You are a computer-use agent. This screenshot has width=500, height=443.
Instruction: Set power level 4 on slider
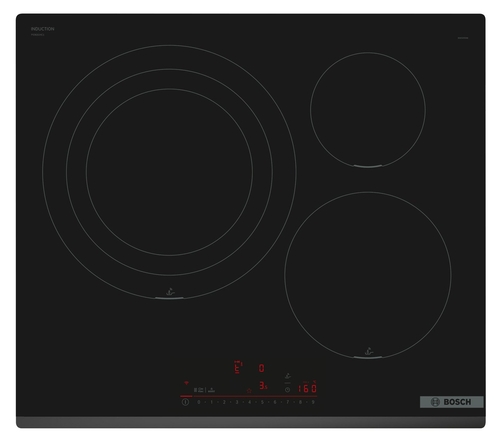tap(249, 402)
